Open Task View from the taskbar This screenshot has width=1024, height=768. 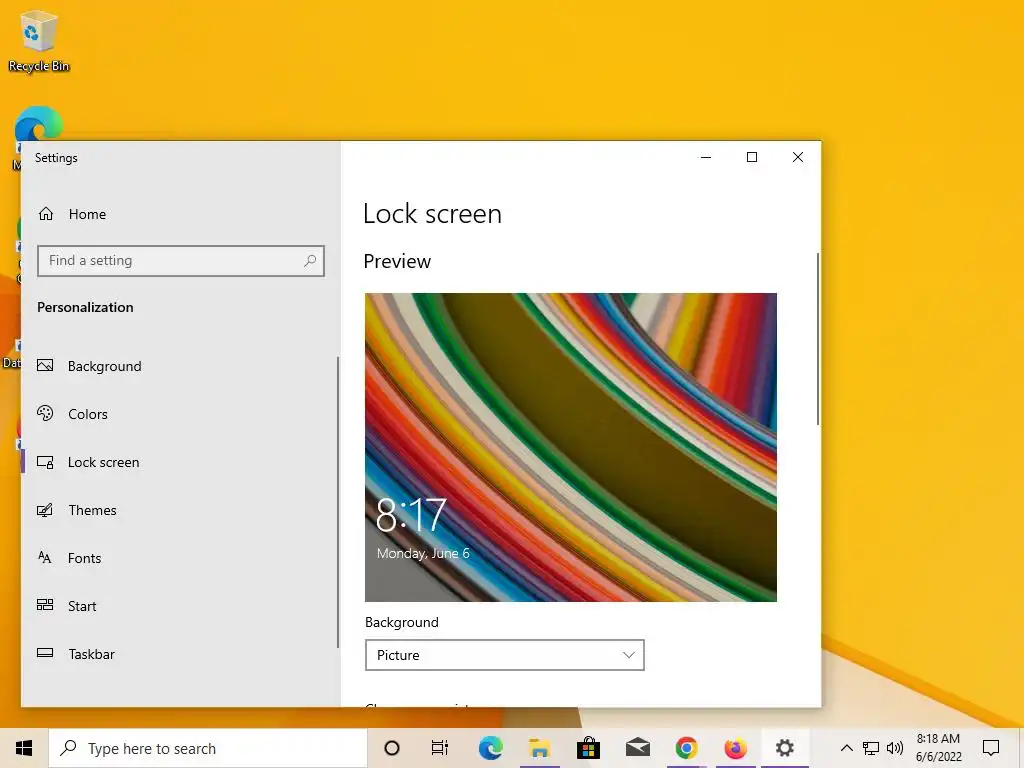440,748
